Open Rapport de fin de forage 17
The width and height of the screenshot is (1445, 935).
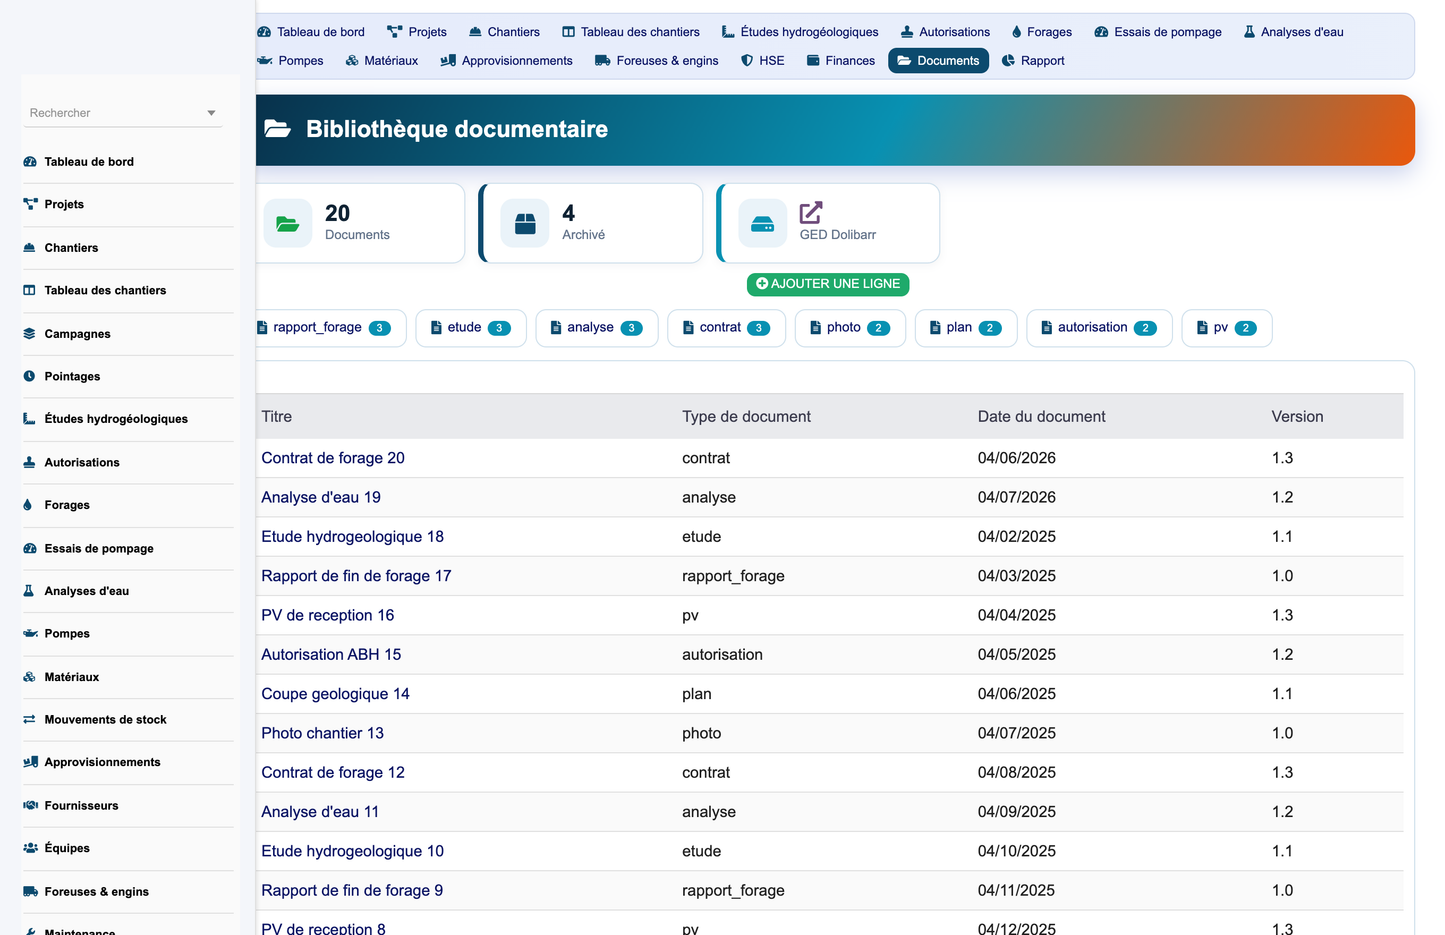pyautogui.click(x=356, y=576)
